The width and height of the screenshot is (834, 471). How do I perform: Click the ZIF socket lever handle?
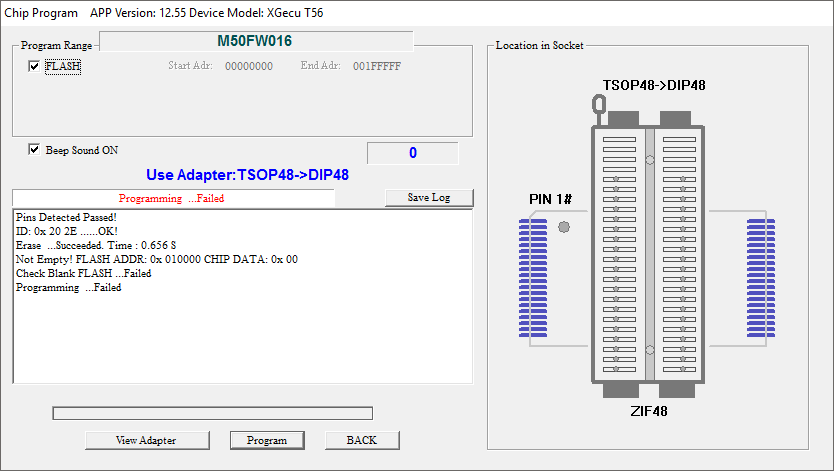(x=598, y=104)
